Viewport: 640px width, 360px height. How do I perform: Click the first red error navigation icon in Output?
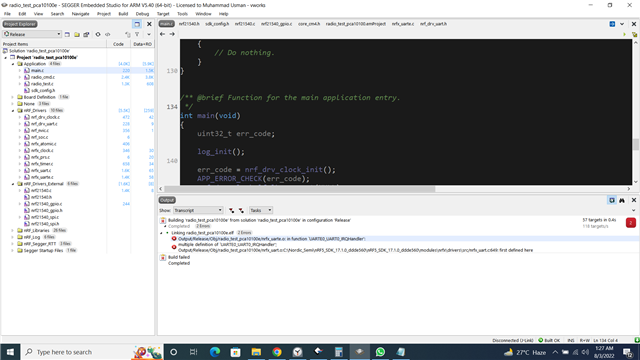pyautogui.click(x=231, y=211)
